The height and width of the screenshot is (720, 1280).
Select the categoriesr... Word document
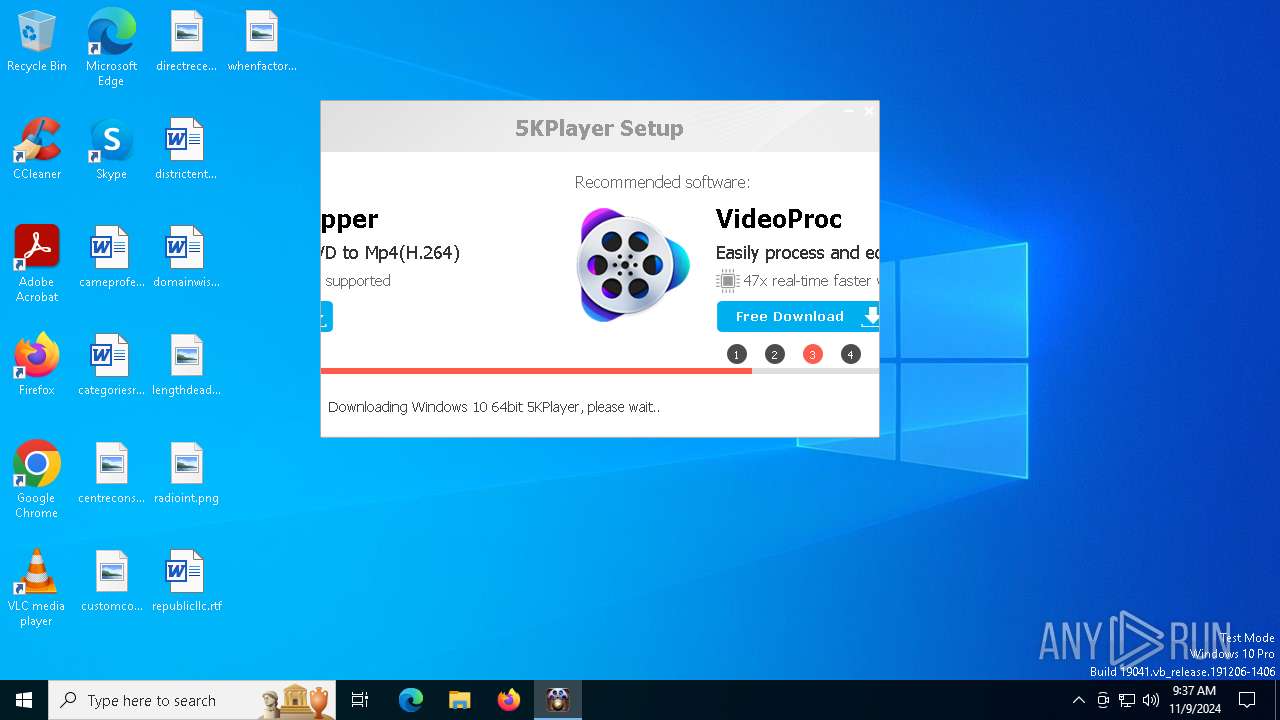coord(111,365)
